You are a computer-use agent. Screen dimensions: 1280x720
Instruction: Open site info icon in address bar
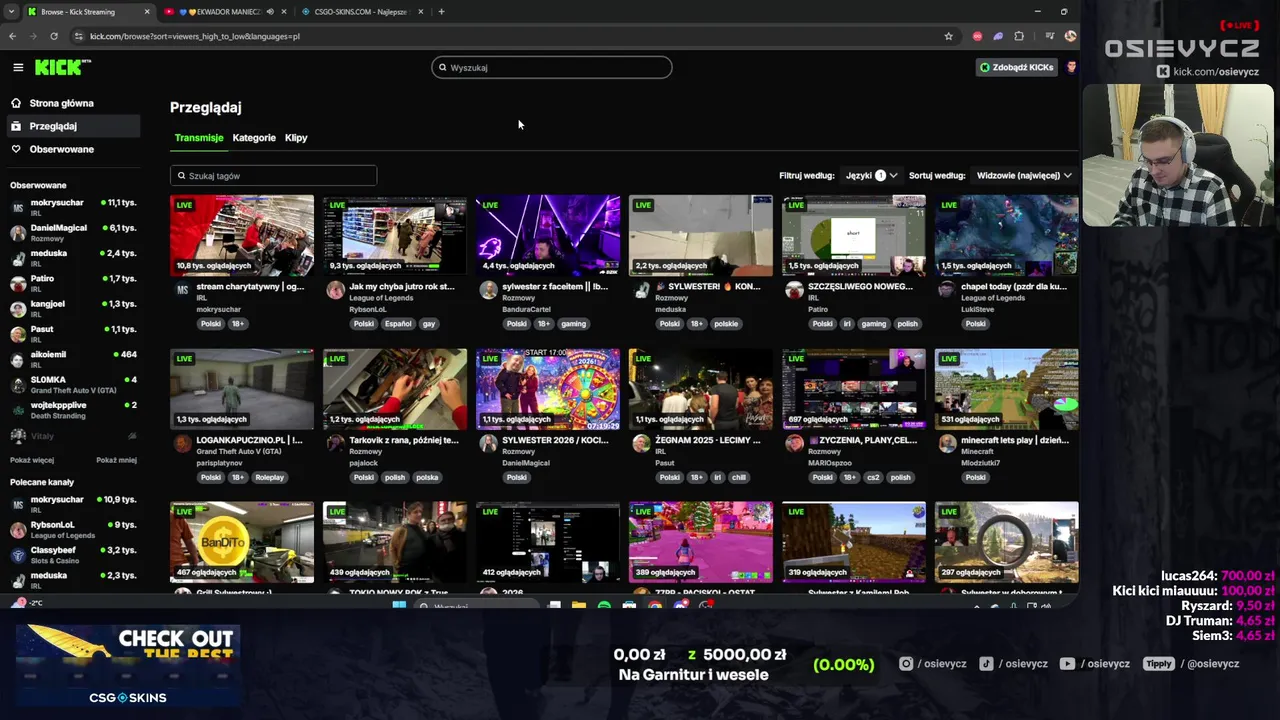(x=78, y=36)
